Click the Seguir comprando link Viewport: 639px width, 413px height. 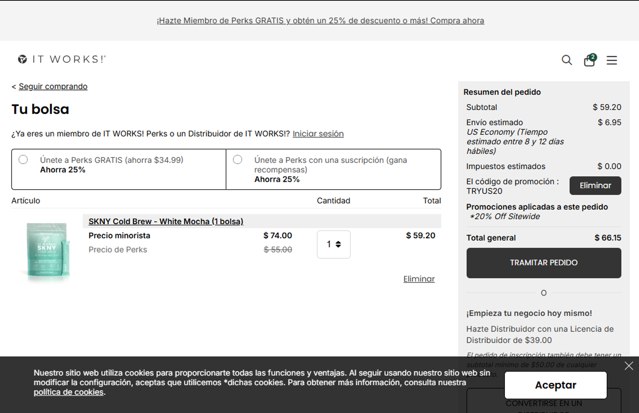click(53, 86)
